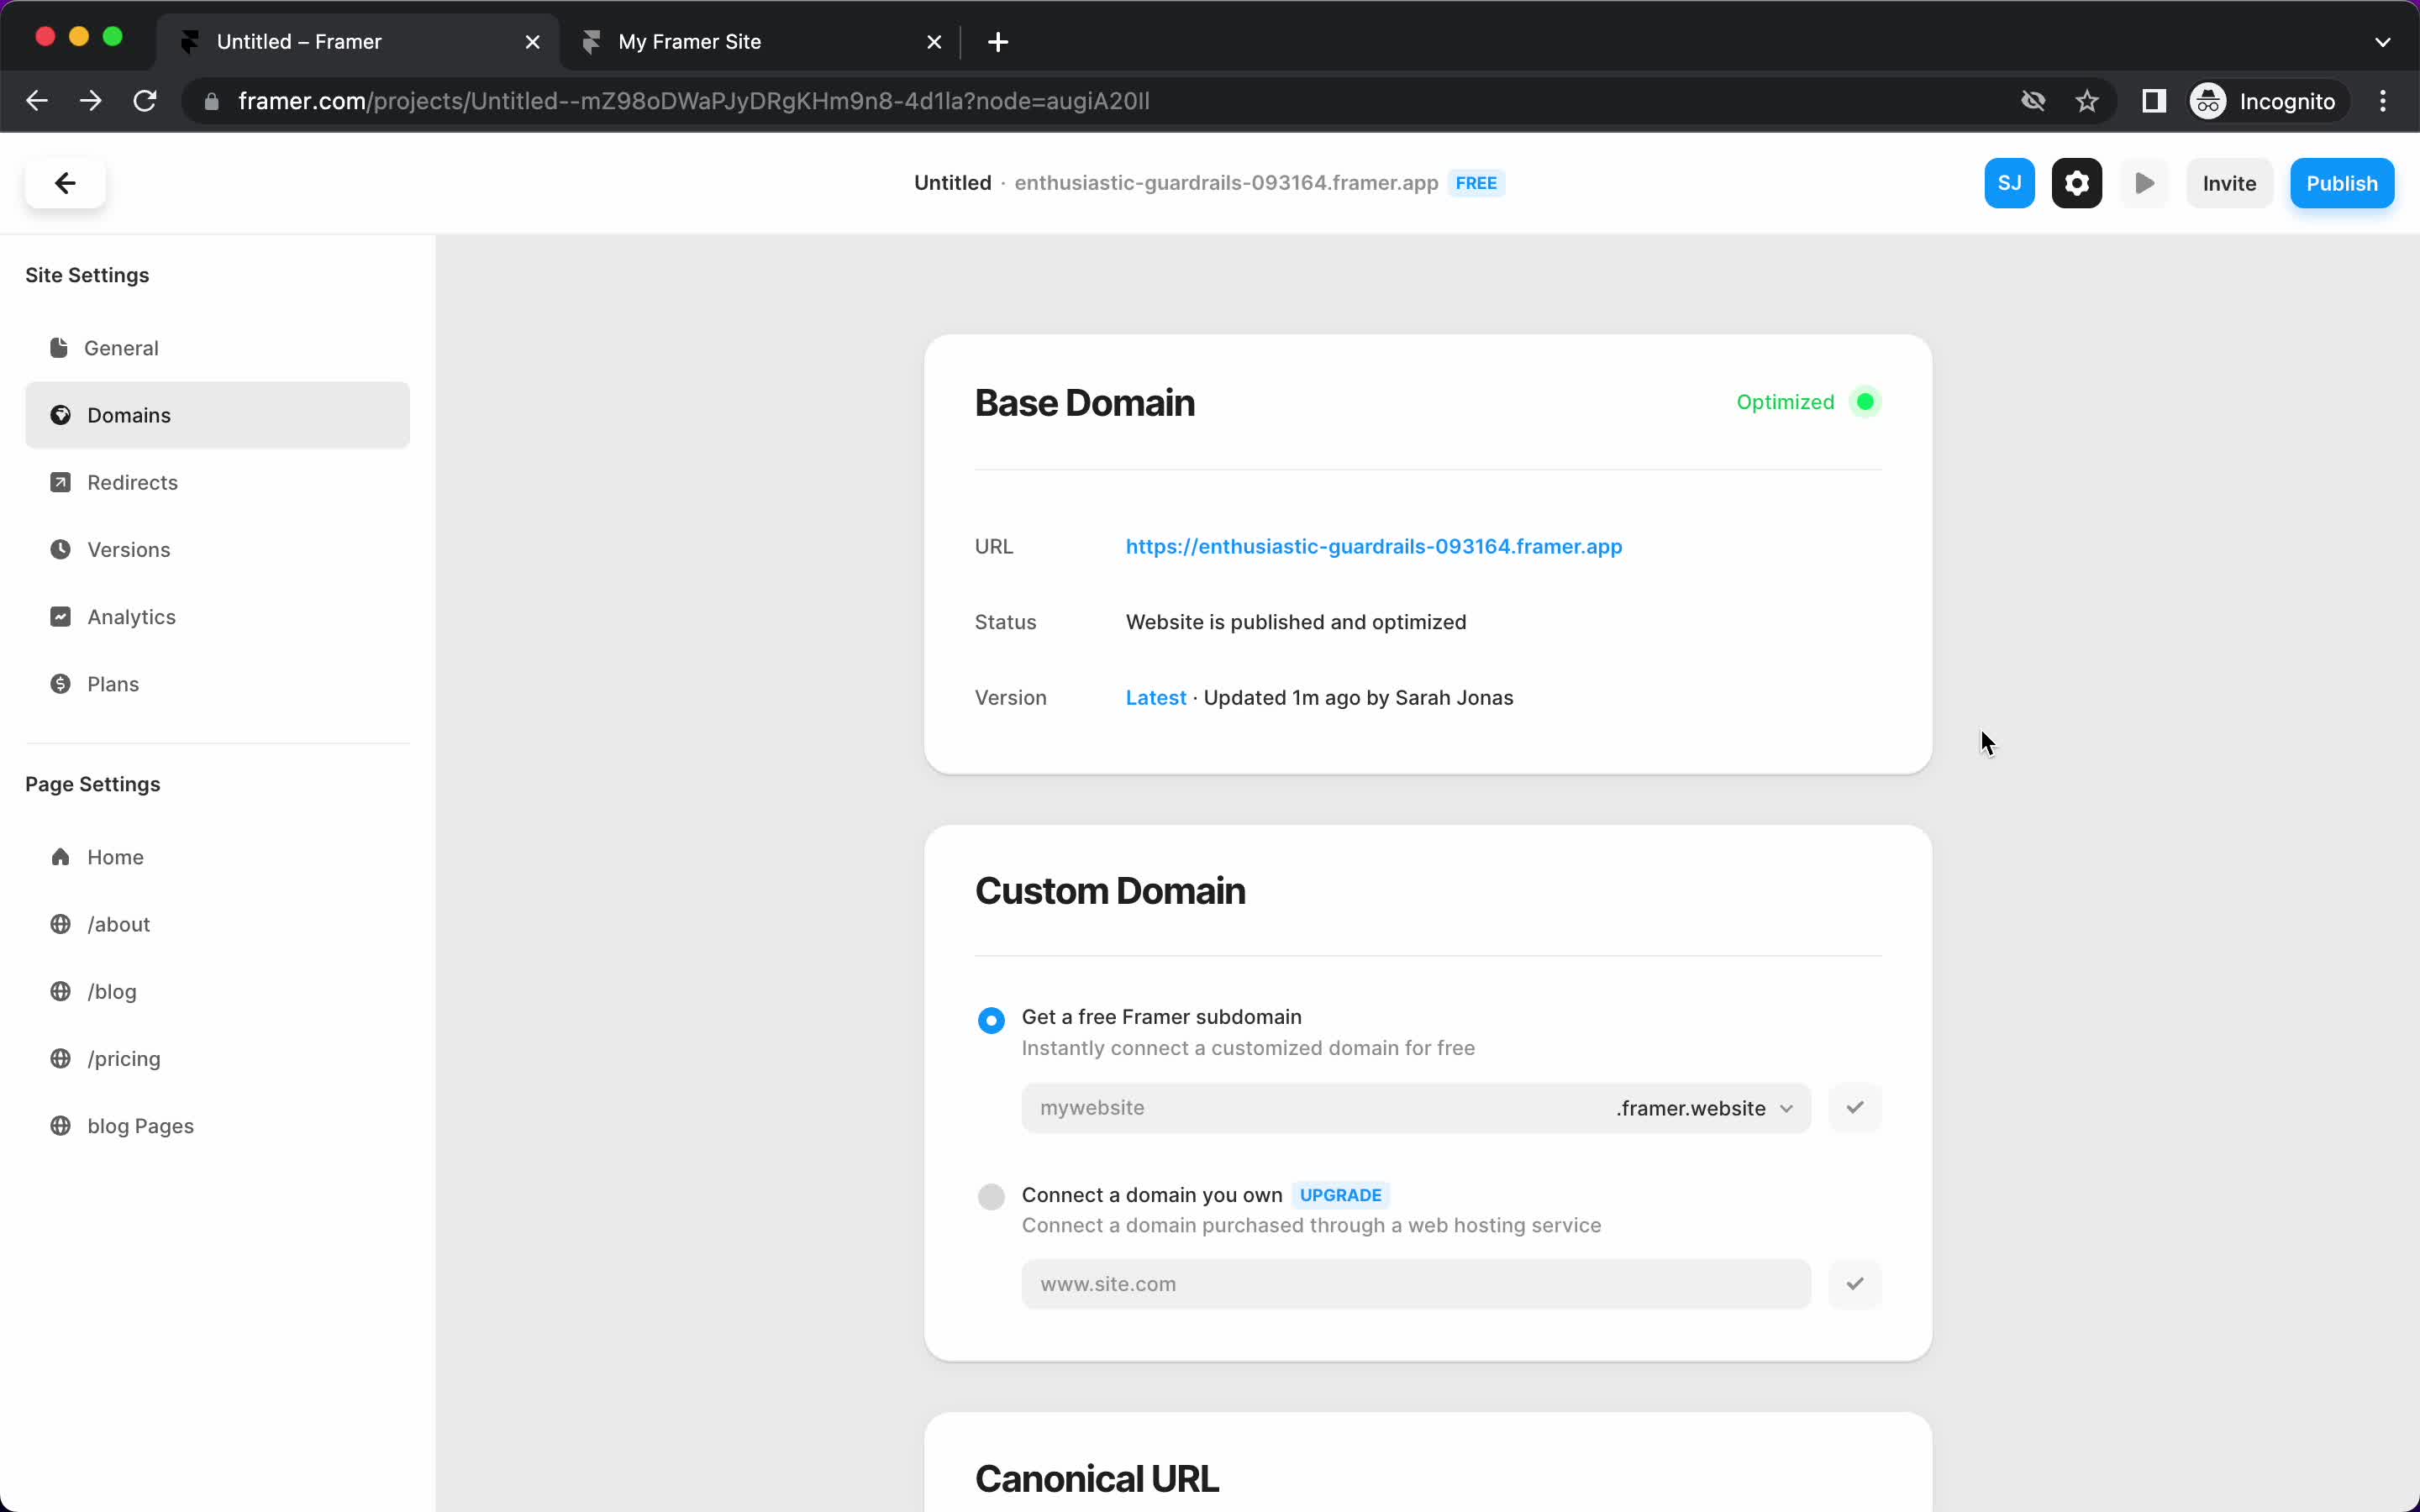Select the free Framer subdomain radio button

992,1017
